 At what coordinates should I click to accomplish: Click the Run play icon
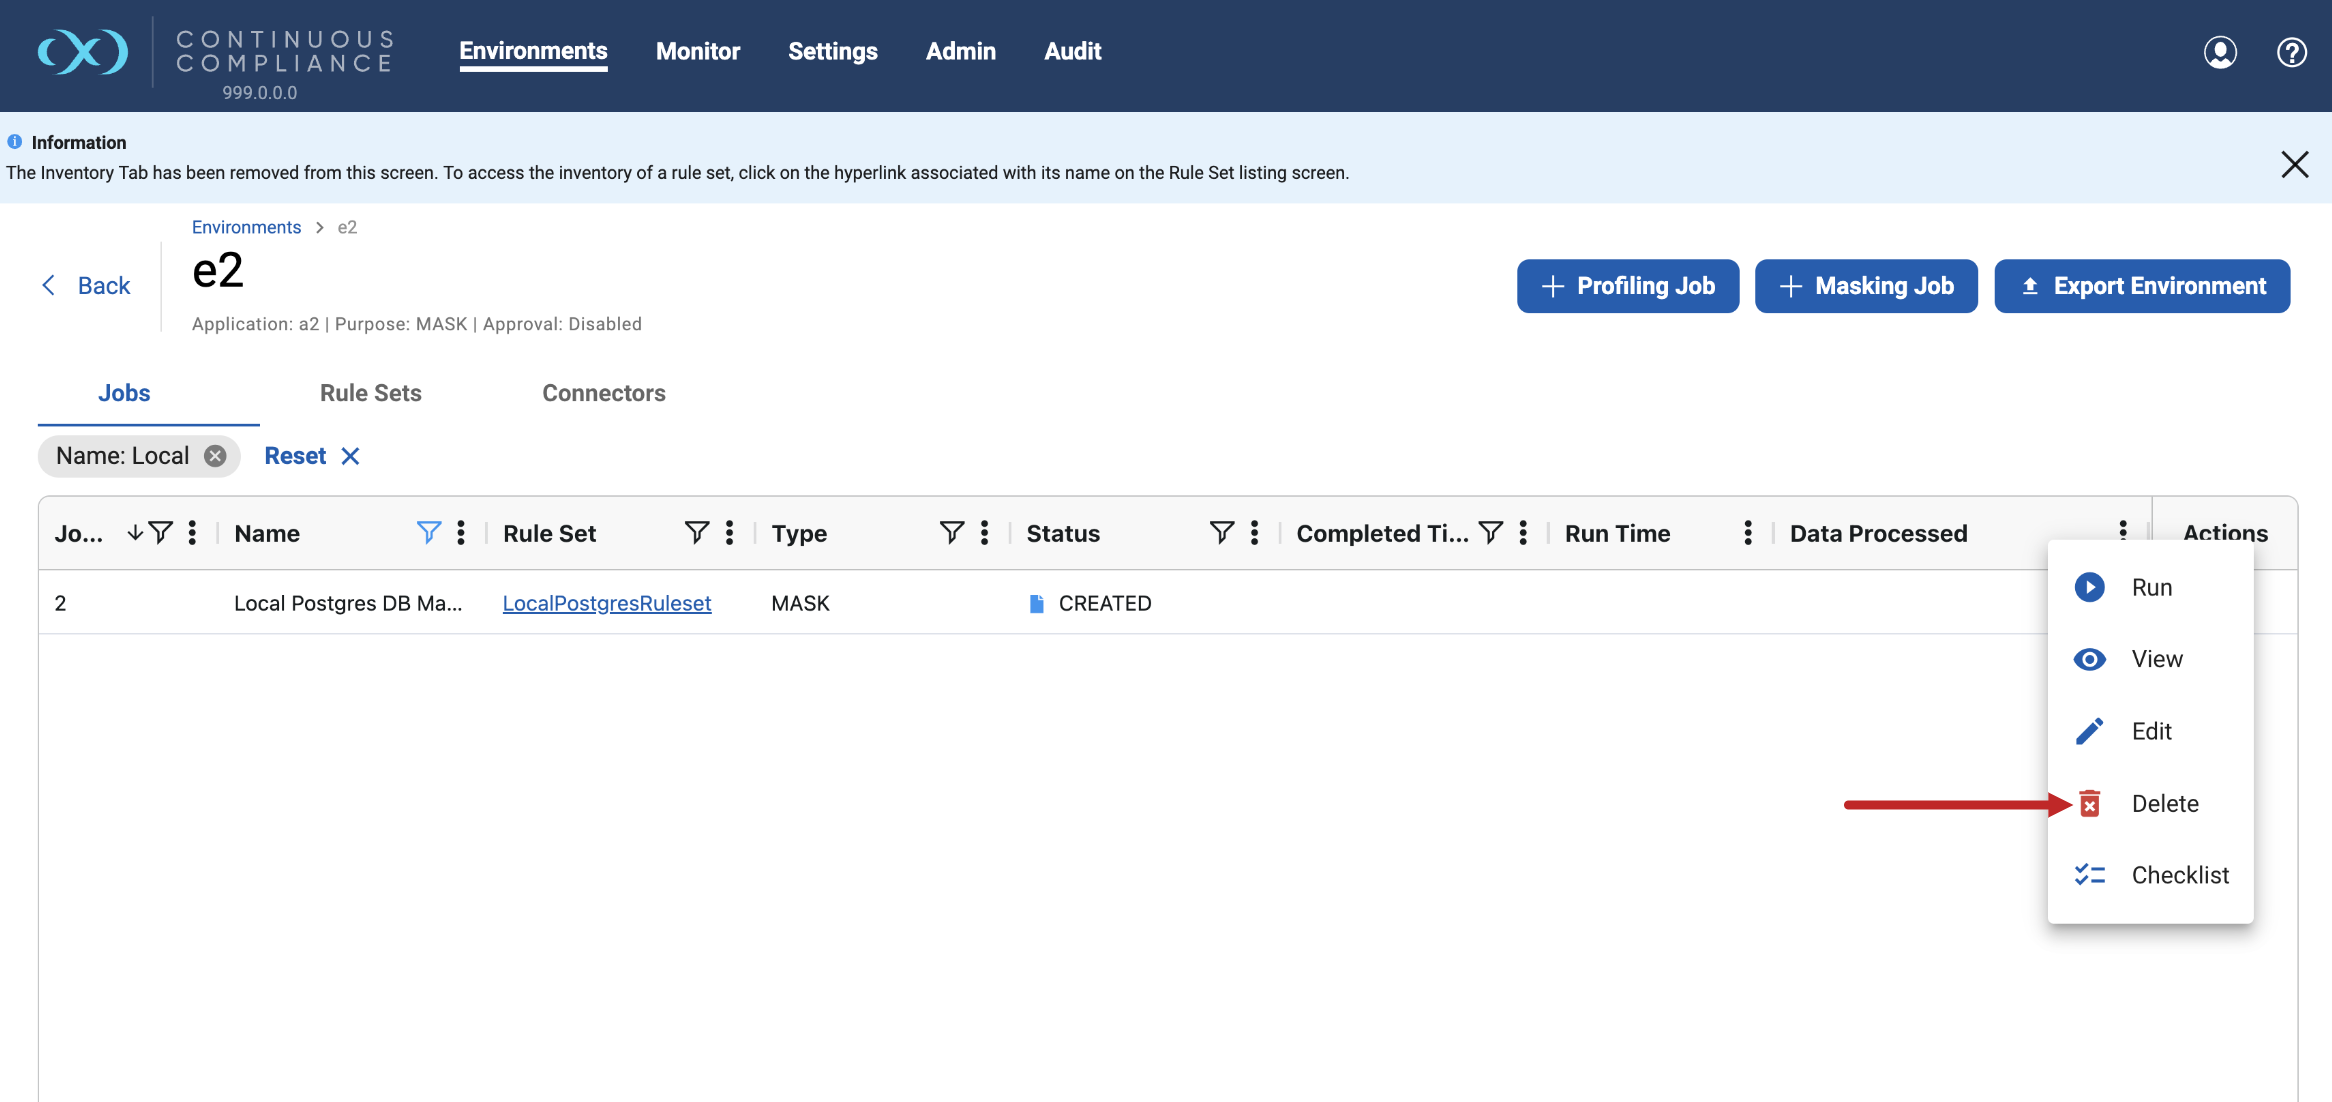point(2089,587)
